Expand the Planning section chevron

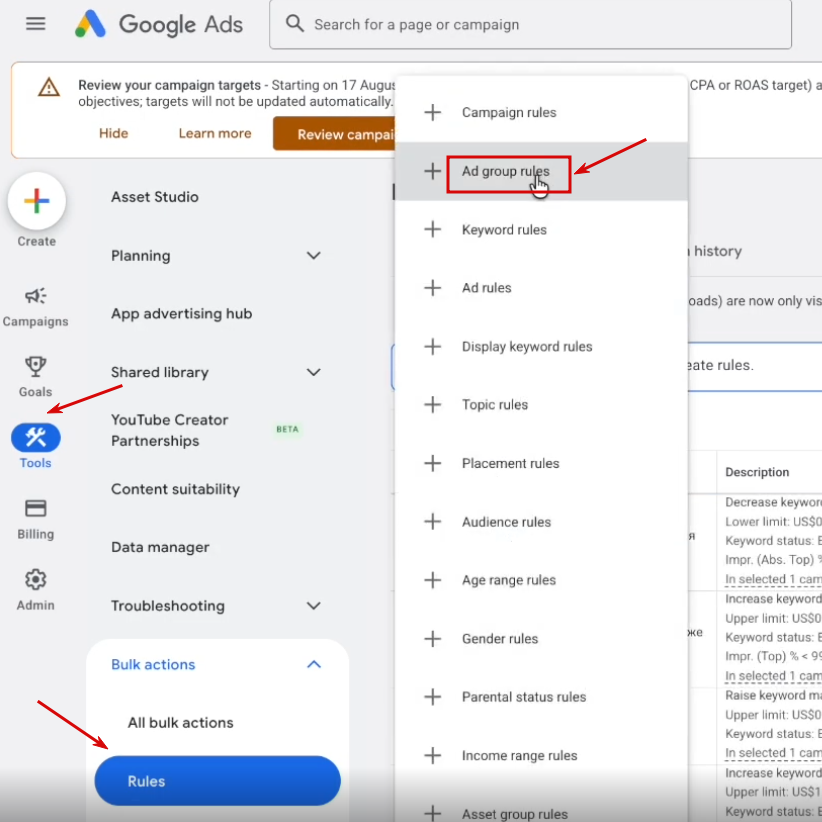[313, 256]
